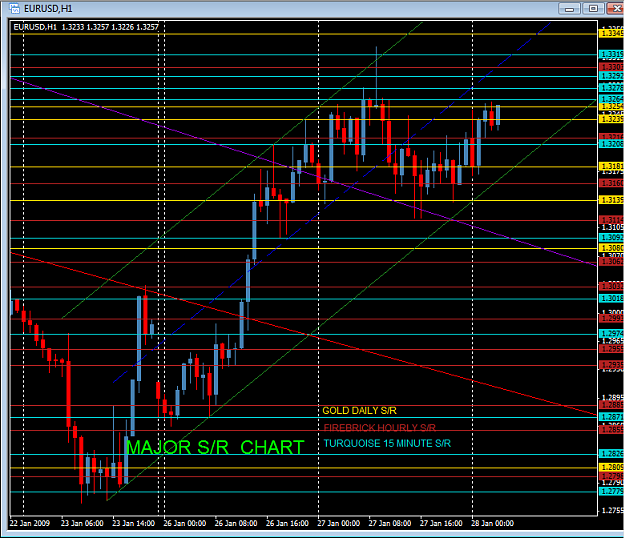This screenshot has width=625, height=538.
Task: Click the turquoise 1.2871 price tag
Action: coord(611,417)
